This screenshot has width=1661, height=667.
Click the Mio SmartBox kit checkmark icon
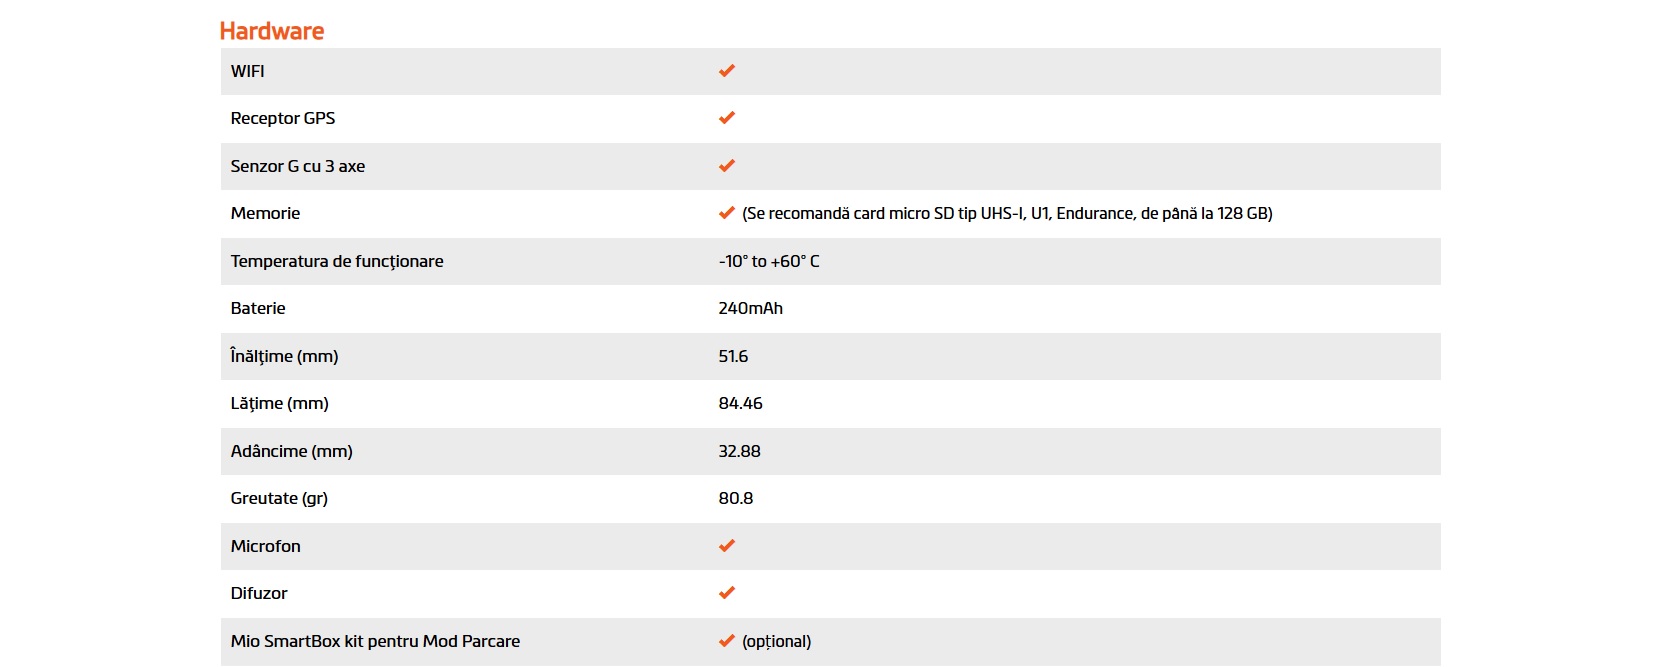(x=727, y=641)
